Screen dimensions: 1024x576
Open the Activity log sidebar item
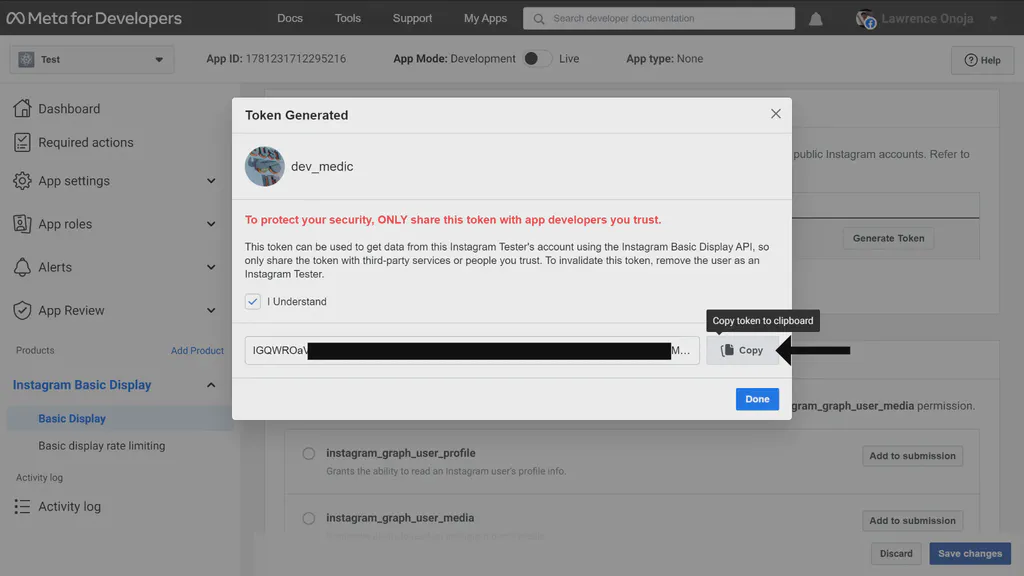coord(70,506)
